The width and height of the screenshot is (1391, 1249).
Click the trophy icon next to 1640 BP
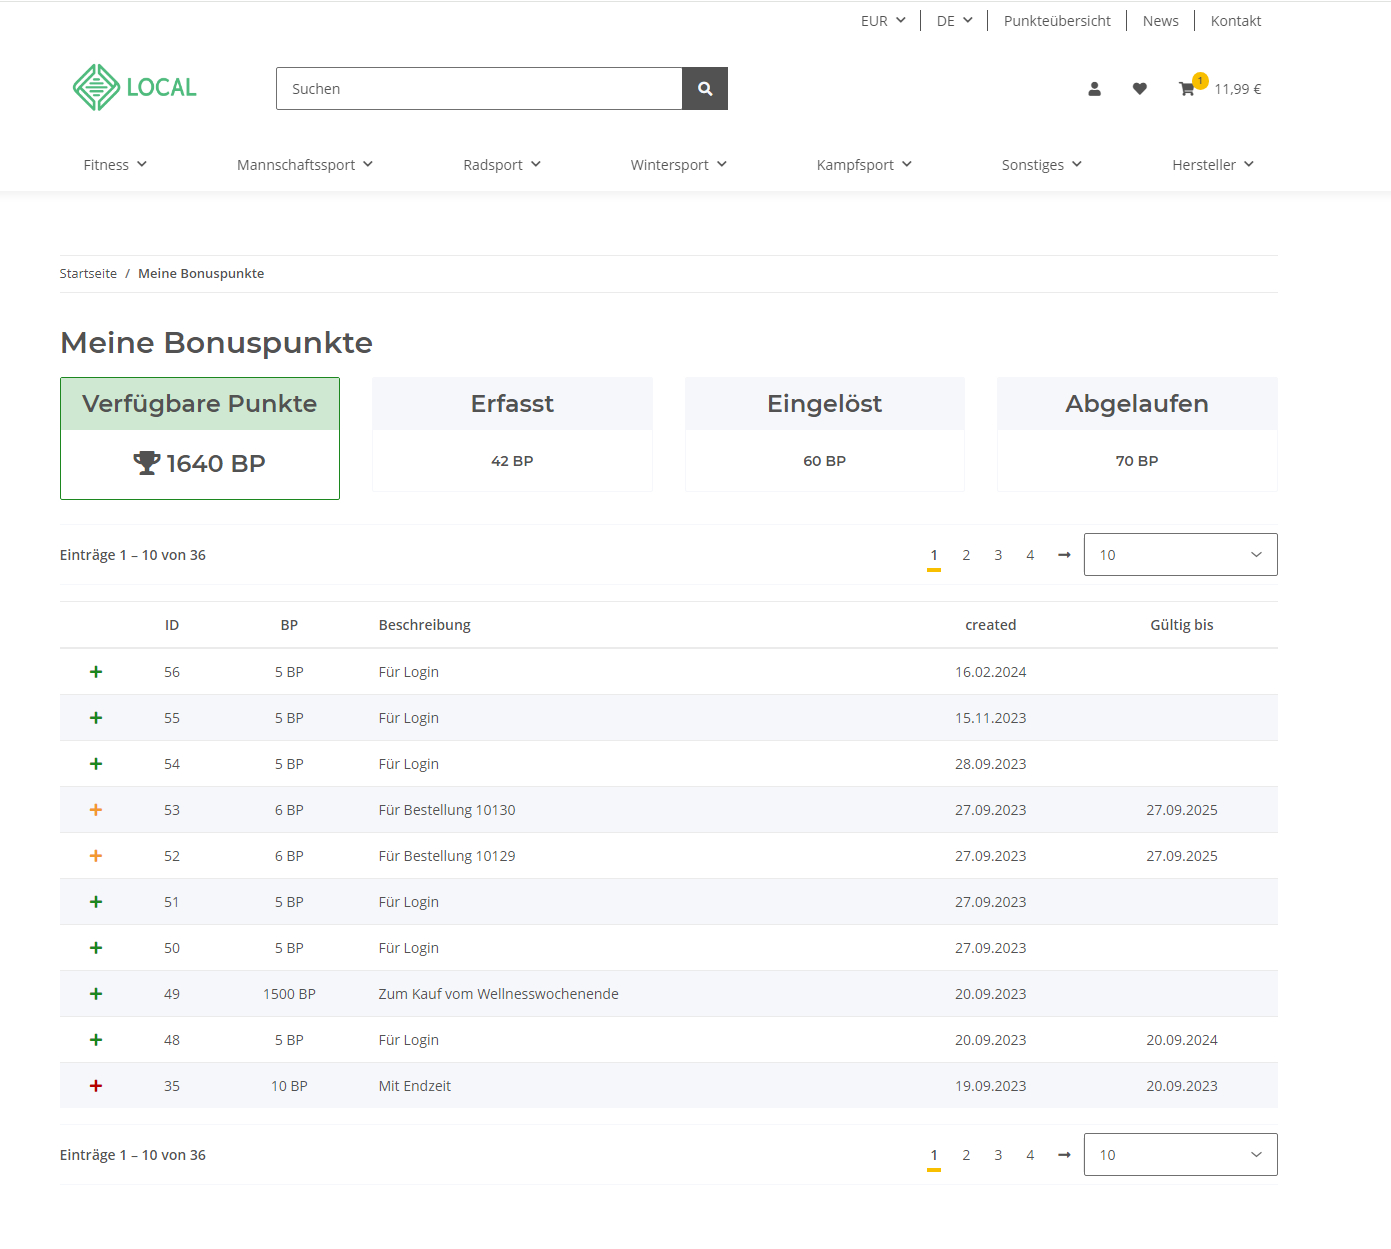coord(146,463)
